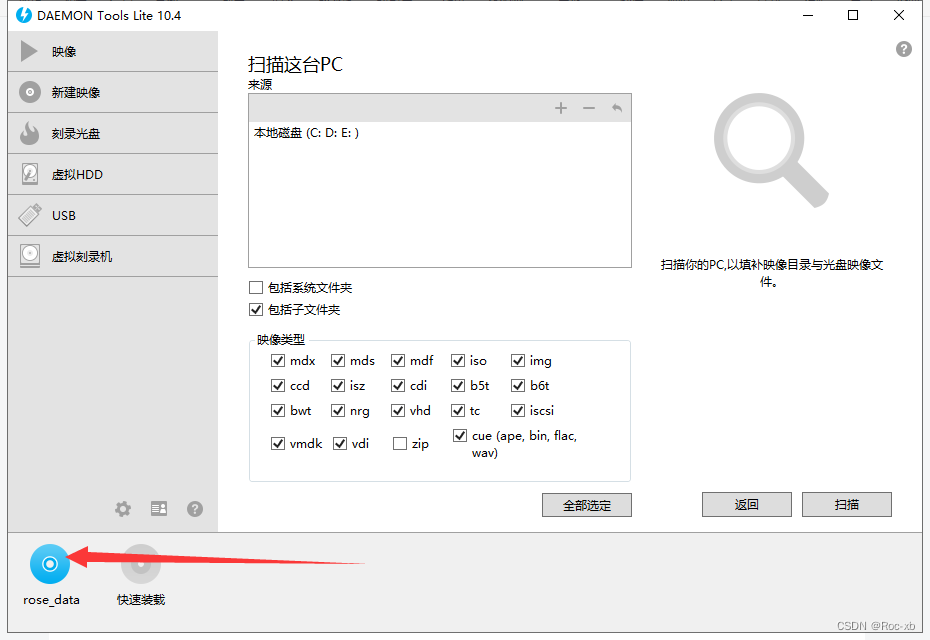Click help icon at top right of panel

coord(903,49)
